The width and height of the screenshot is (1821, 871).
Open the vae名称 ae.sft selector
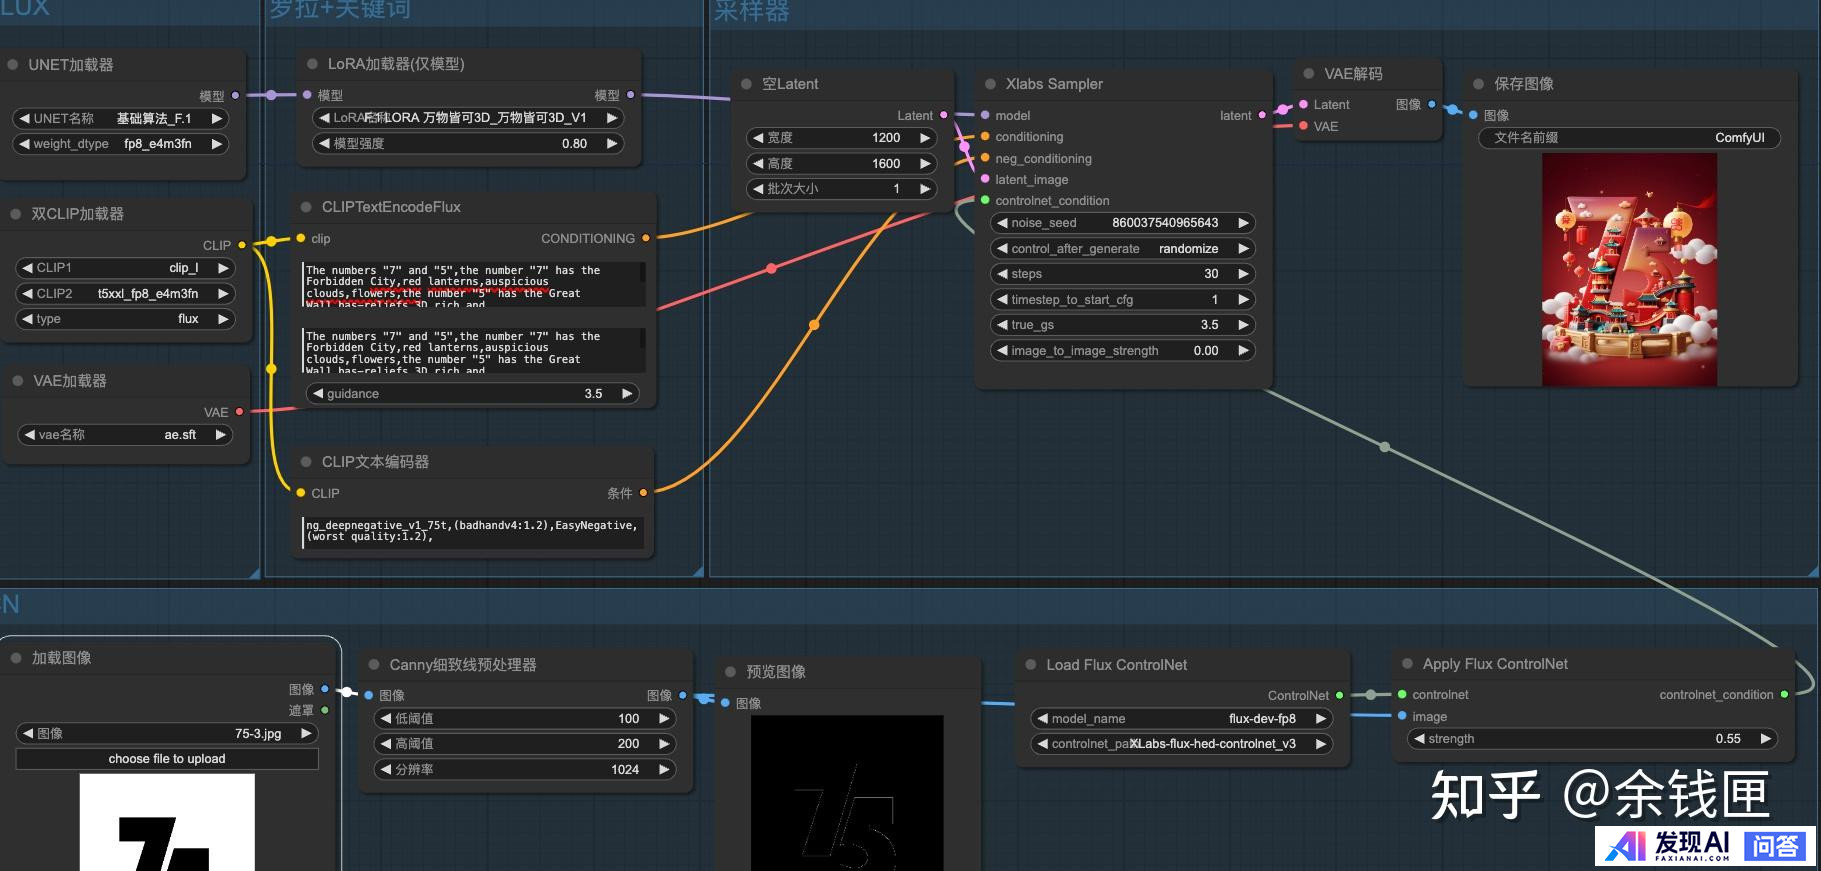pyautogui.click(x=125, y=435)
